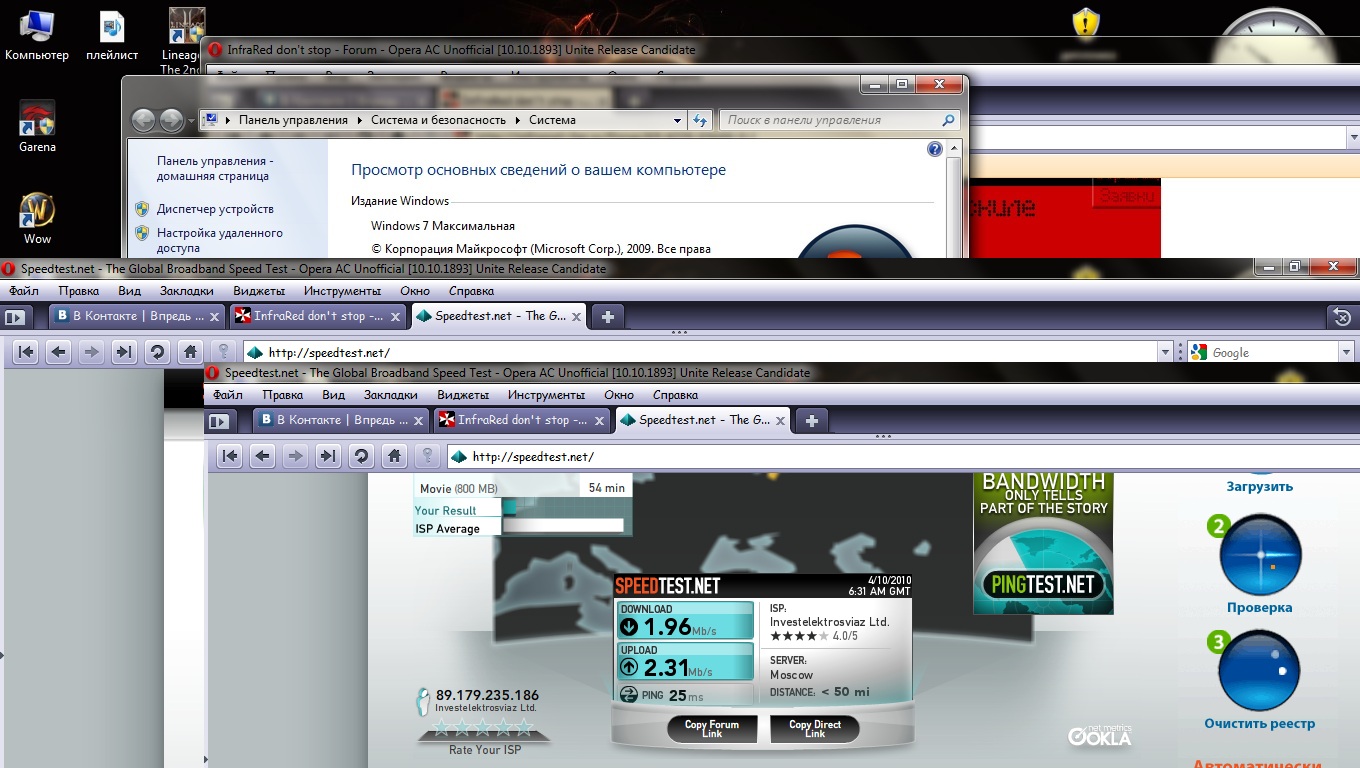Expand breadcrumb arrow after Панель управления
Image resolution: width=1360 pixels, height=768 pixels.
point(359,120)
